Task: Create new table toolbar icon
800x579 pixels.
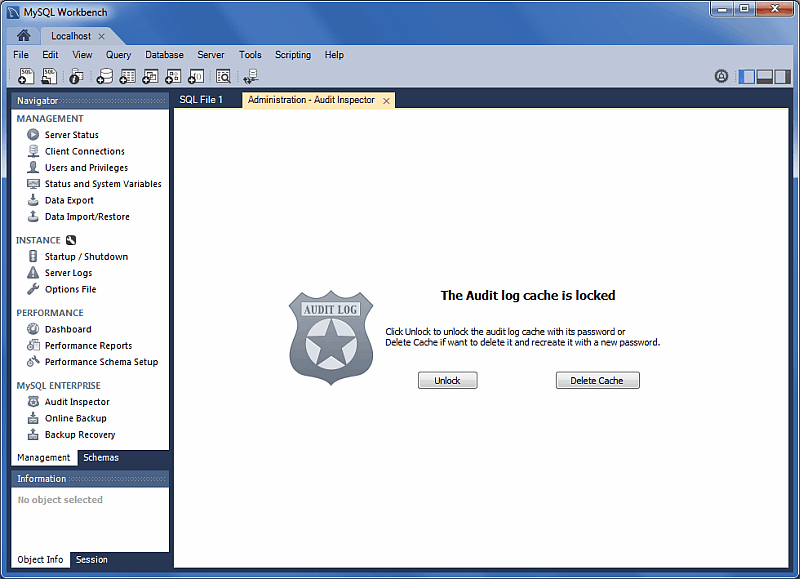Action: [x=127, y=76]
